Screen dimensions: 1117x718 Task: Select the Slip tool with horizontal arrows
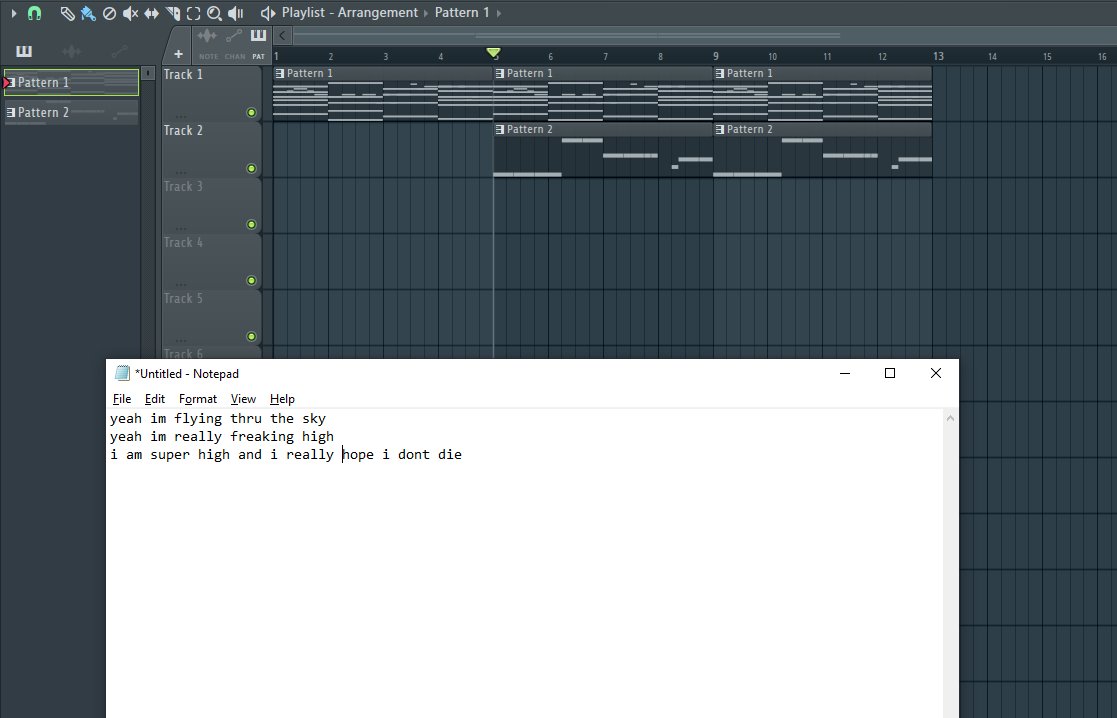tap(152, 14)
